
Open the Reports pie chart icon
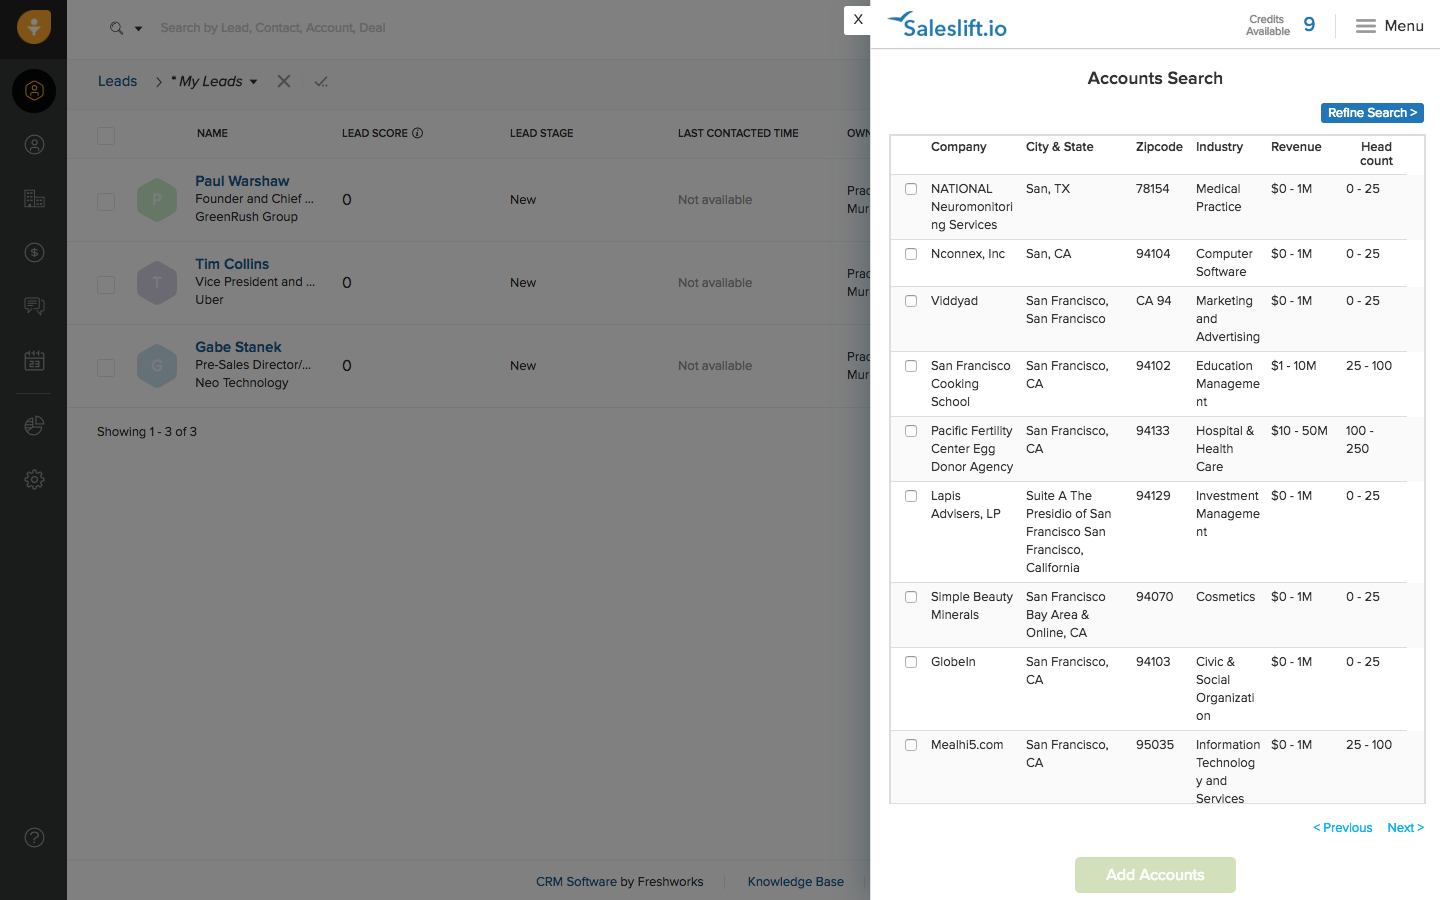(x=34, y=426)
